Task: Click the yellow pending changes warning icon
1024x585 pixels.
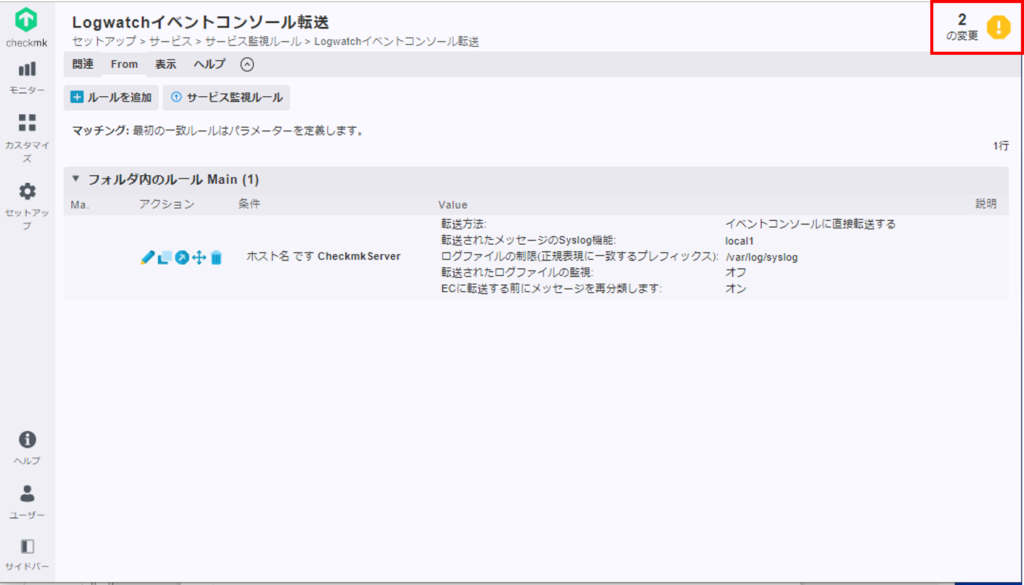Action: tap(999, 27)
